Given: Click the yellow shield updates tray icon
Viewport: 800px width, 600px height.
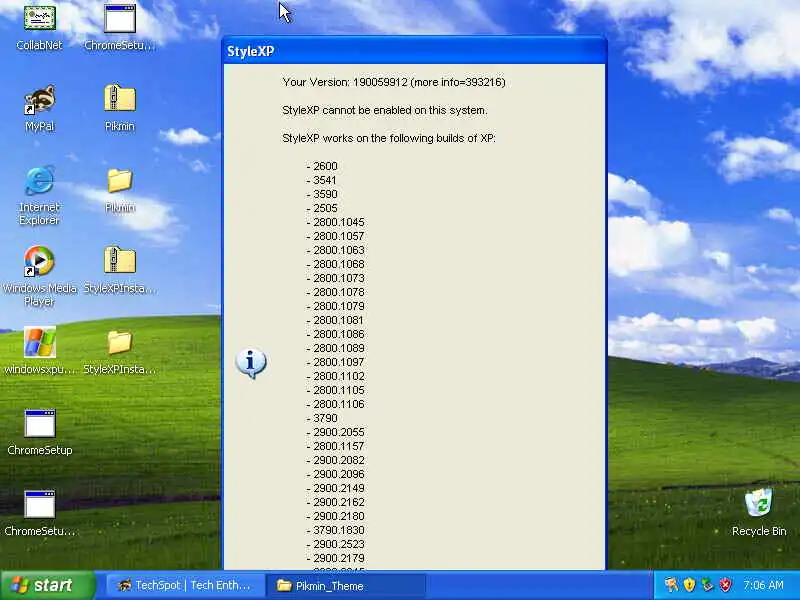Looking at the screenshot, I should 689,585.
